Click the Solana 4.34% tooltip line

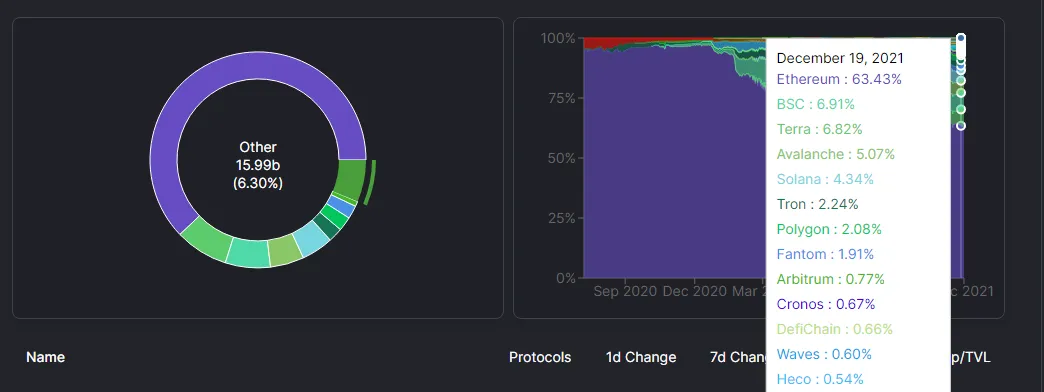825,179
